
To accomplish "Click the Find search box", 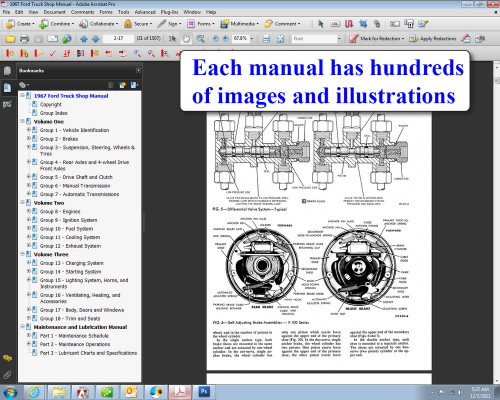I will click(314, 39).
